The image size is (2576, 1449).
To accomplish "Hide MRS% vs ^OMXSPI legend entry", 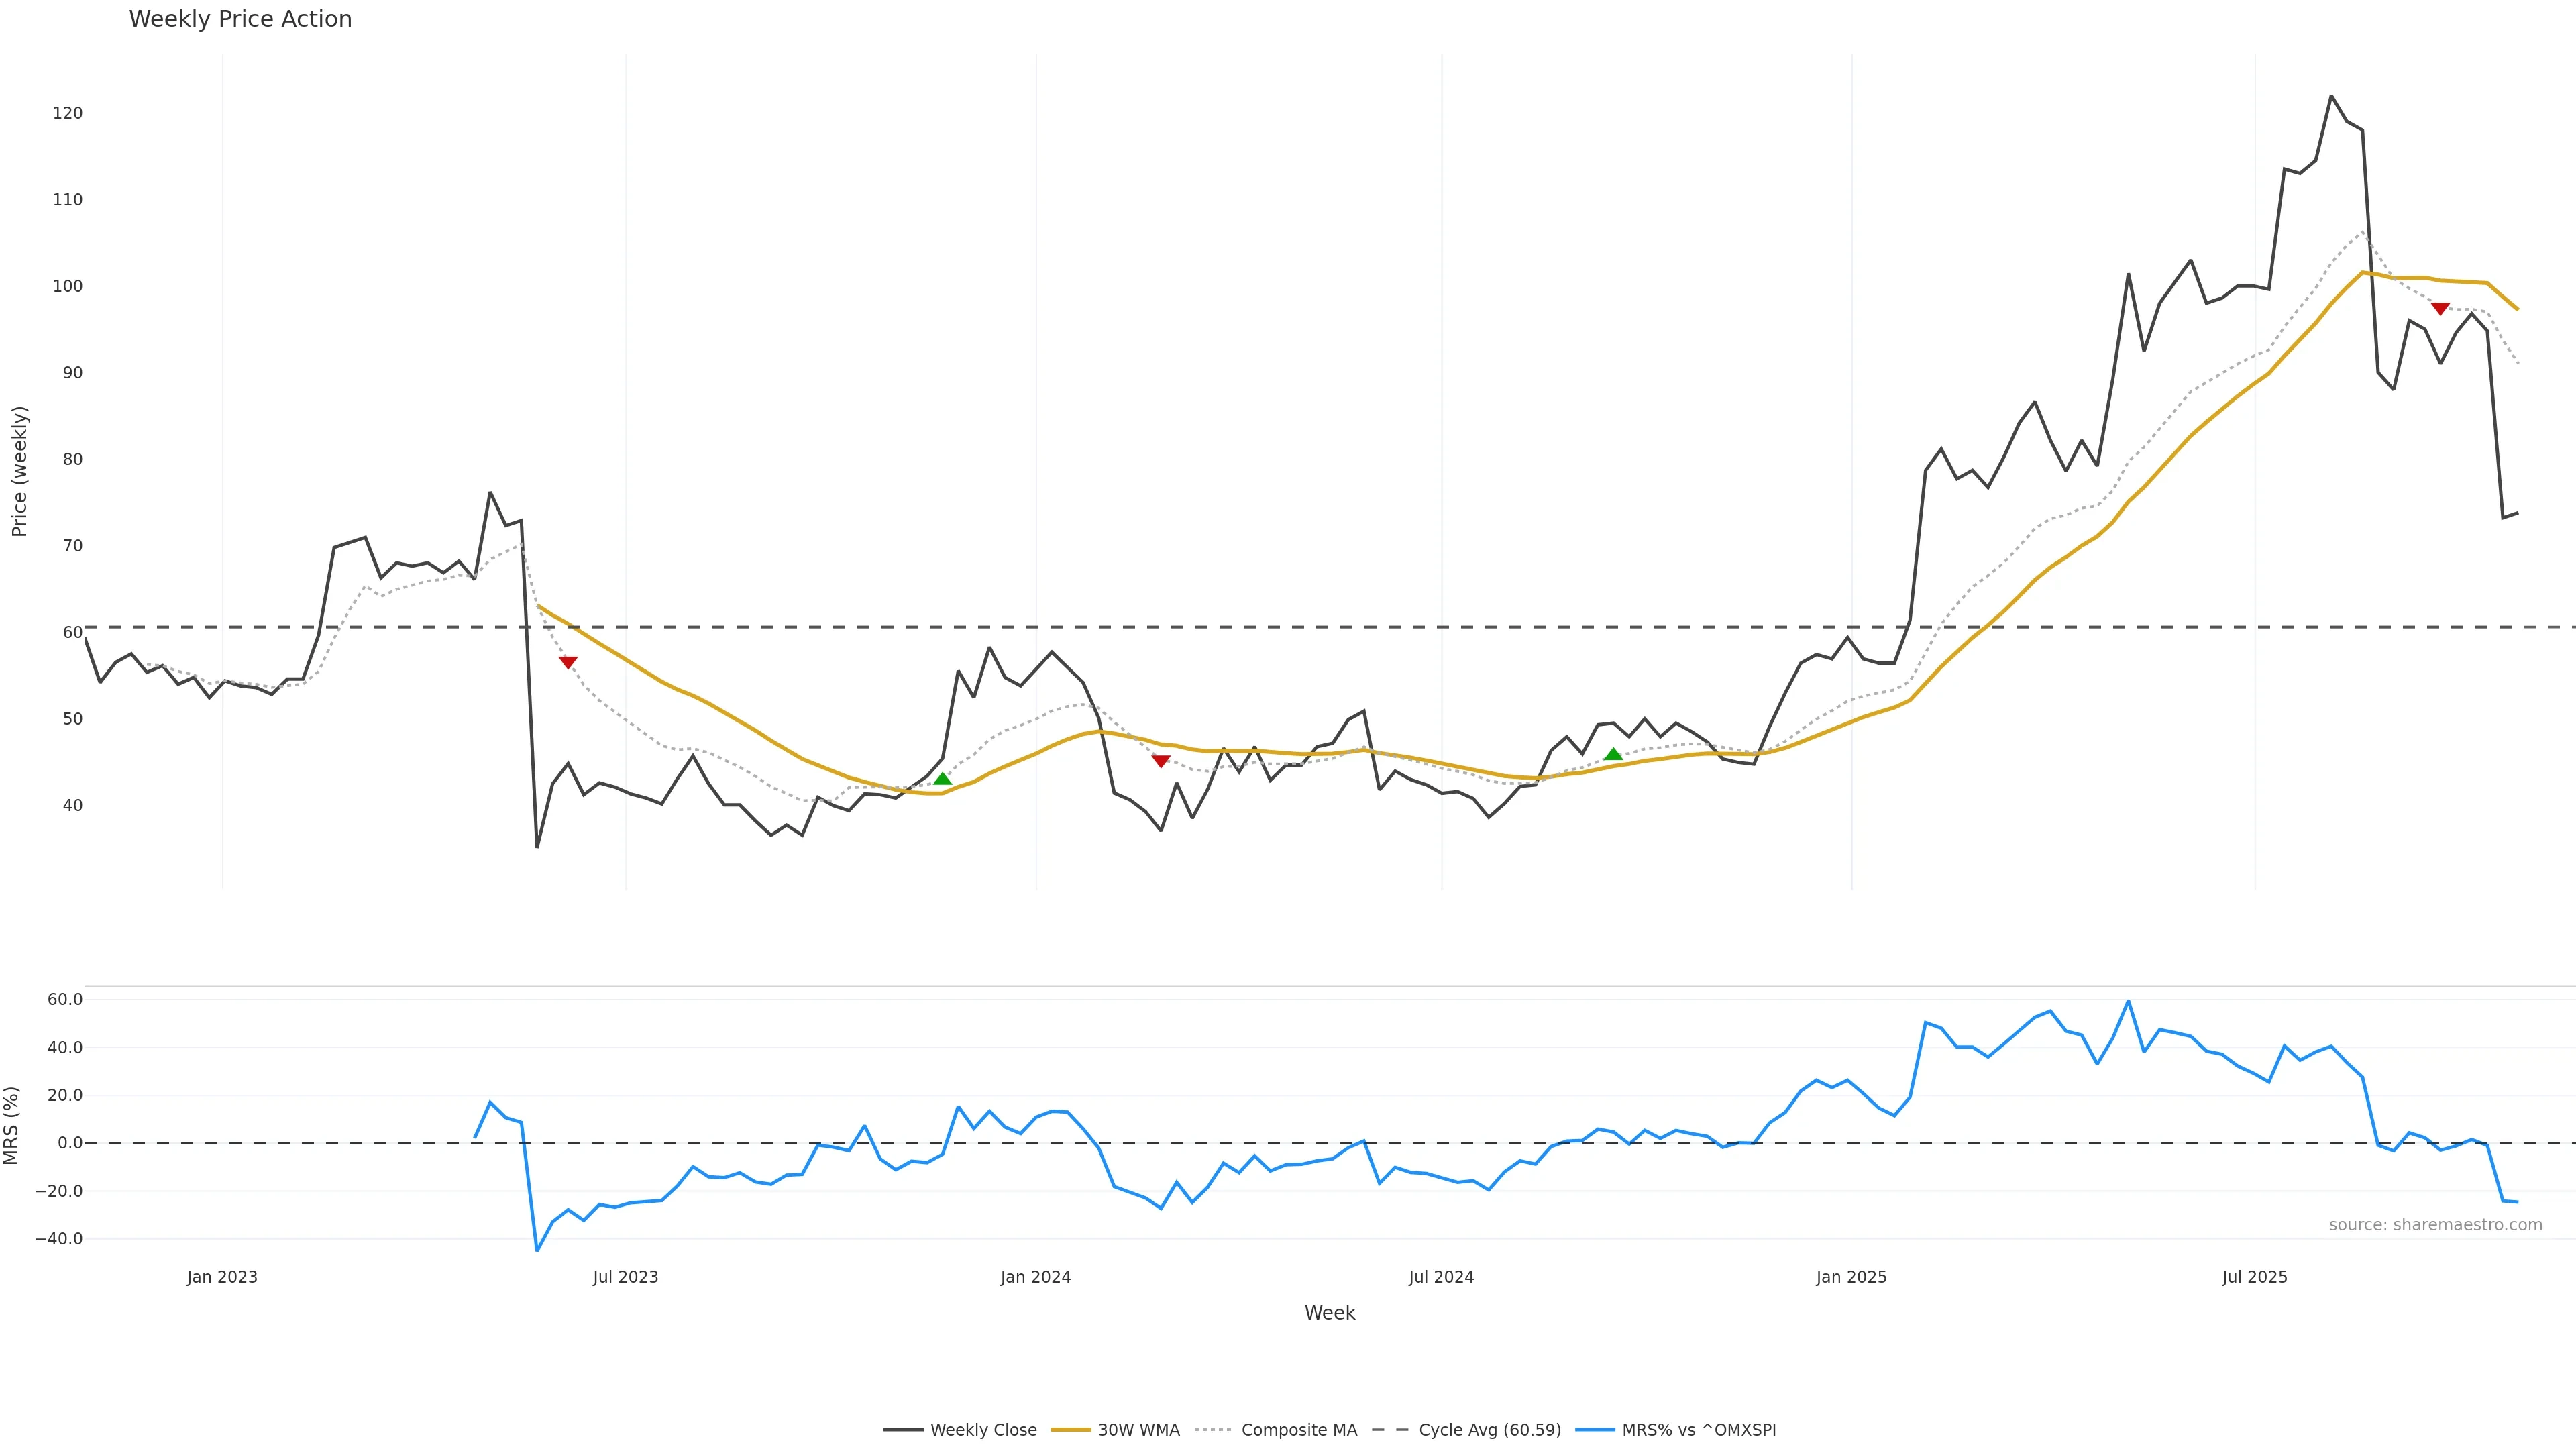I will (x=1698, y=1430).
